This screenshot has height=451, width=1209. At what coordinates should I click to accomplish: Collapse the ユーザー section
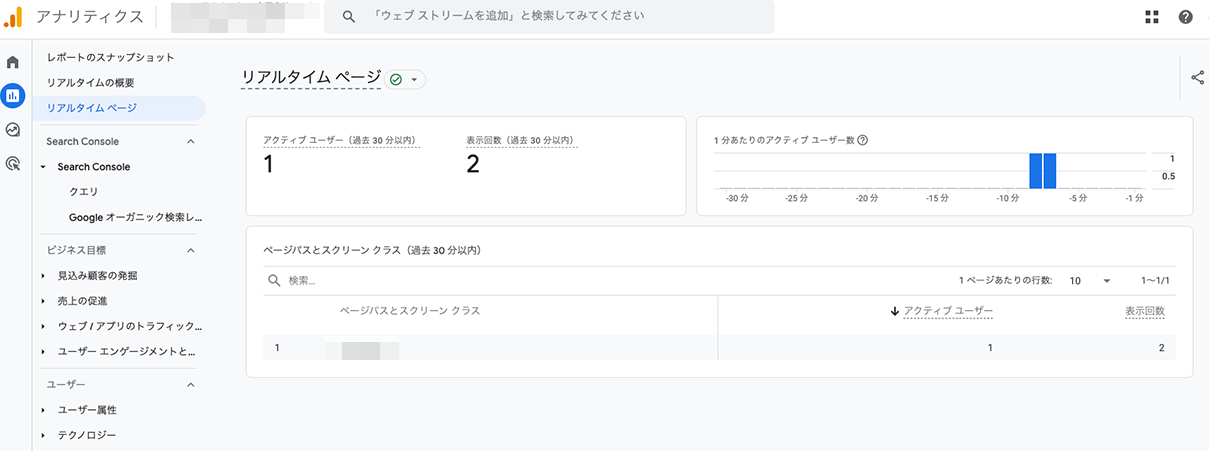click(190, 384)
